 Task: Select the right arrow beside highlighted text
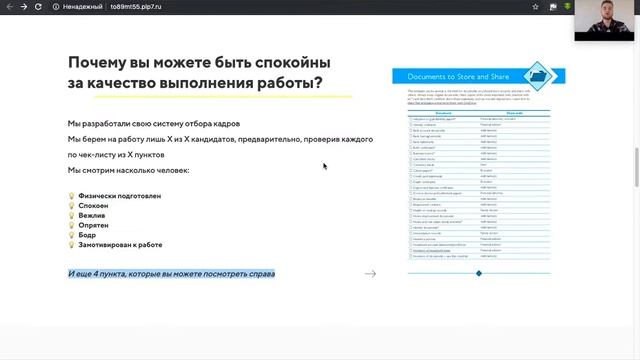pos(370,273)
